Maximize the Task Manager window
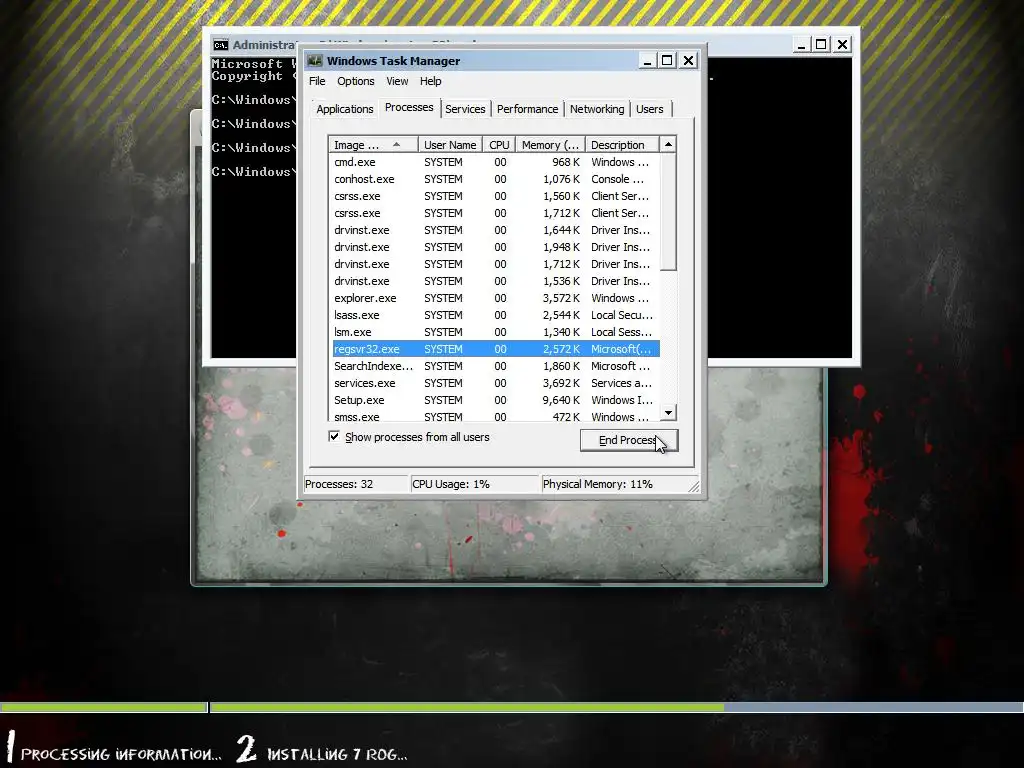The image size is (1024, 768). [667, 61]
